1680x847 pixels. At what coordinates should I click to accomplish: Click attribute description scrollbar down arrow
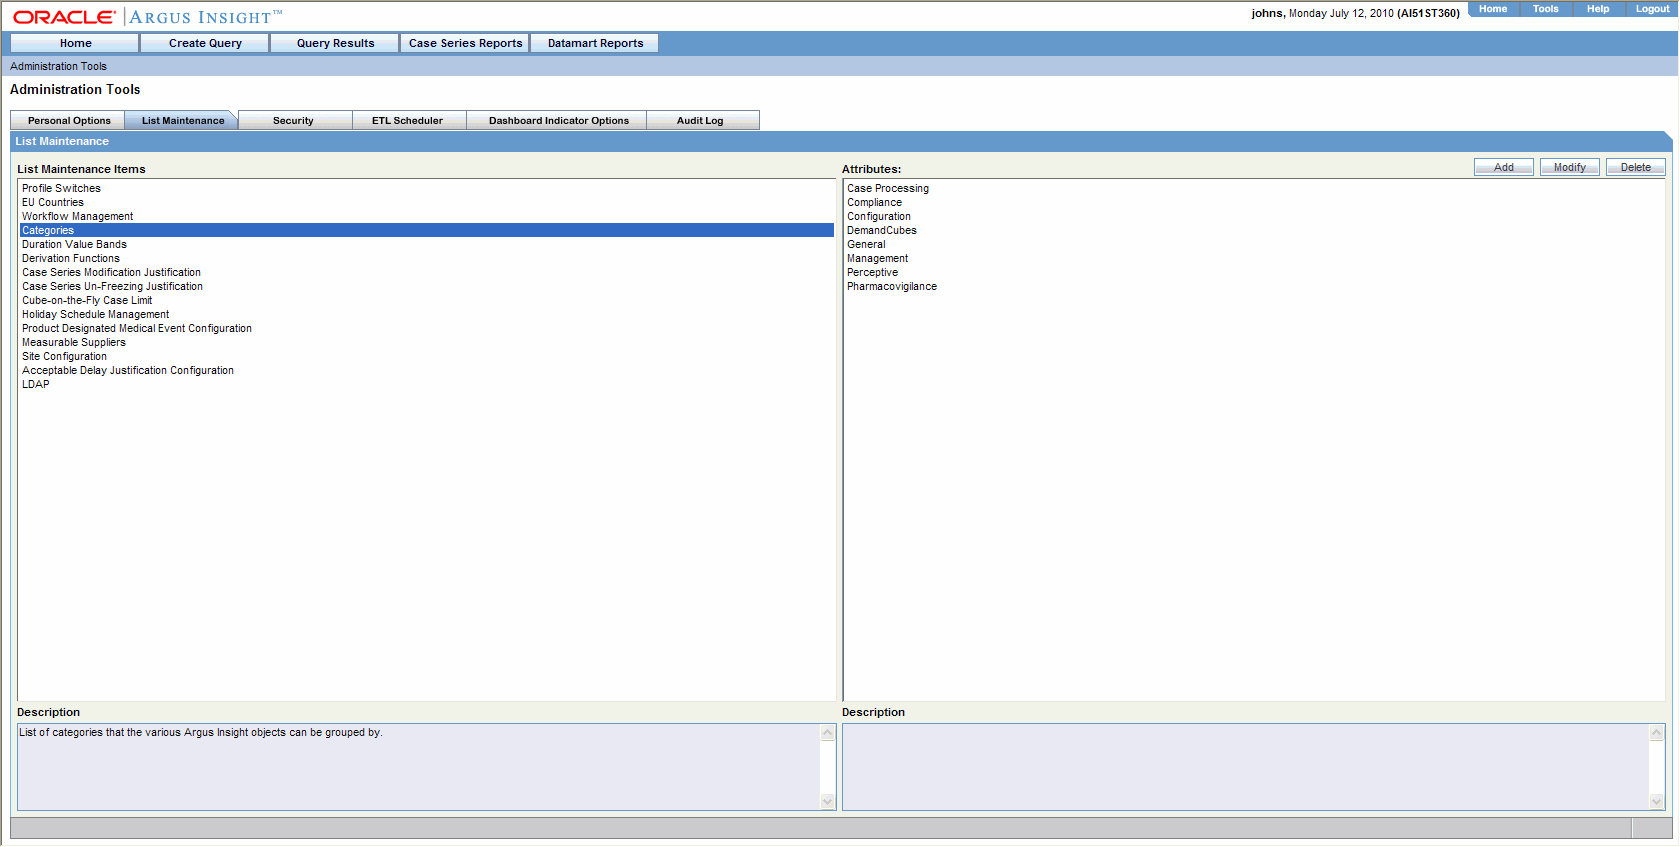coord(1657,801)
